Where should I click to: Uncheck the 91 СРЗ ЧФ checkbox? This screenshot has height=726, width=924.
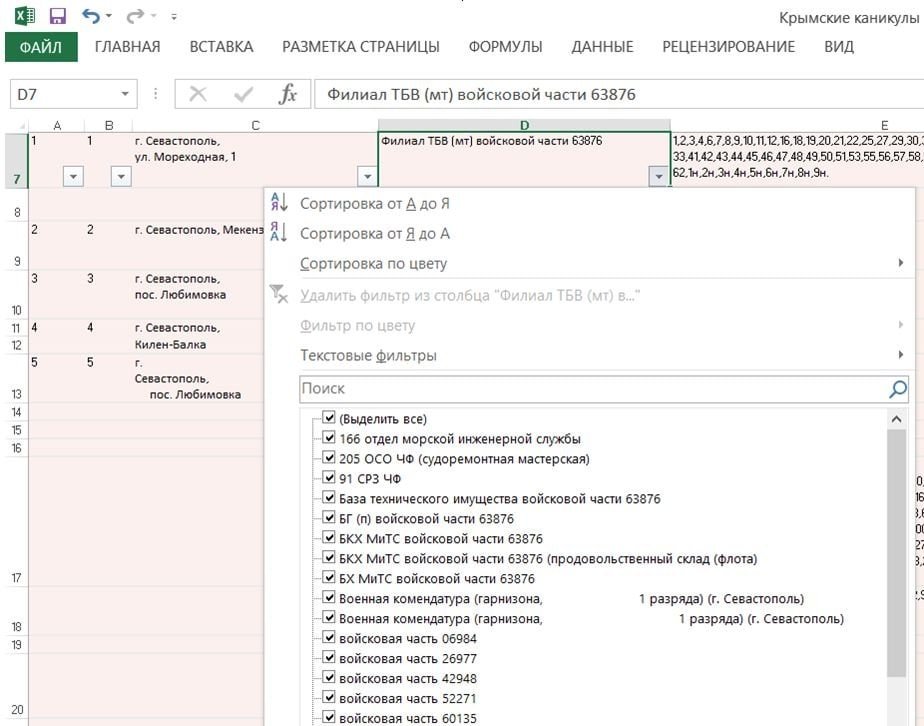point(329,478)
